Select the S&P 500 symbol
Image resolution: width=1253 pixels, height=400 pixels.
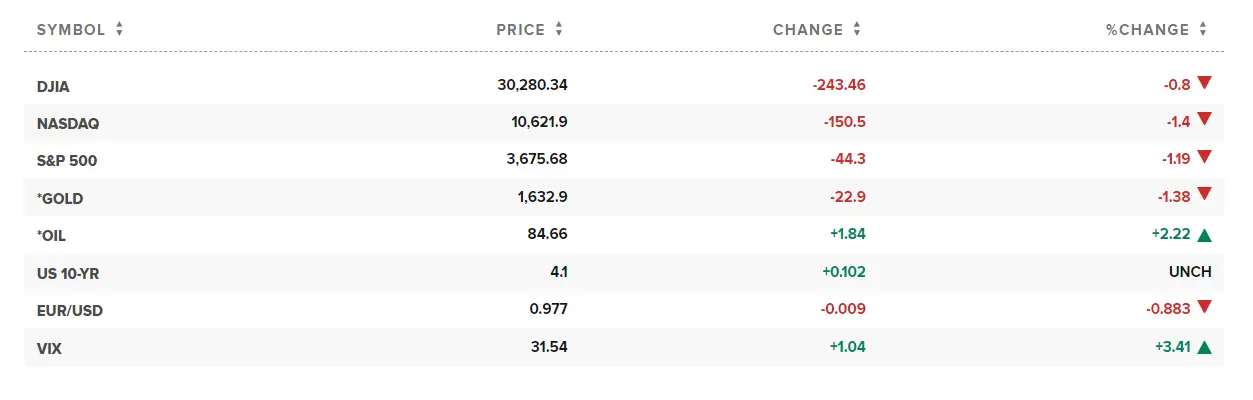coord(67,160)
